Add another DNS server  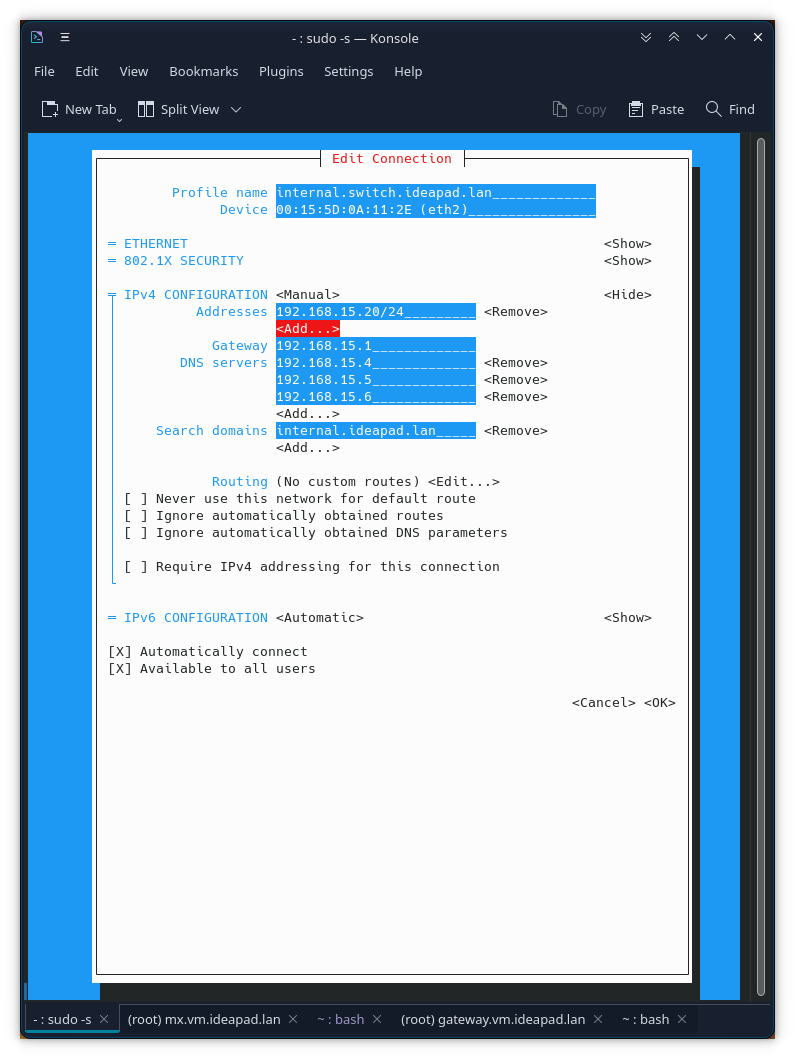pos(307,413)
